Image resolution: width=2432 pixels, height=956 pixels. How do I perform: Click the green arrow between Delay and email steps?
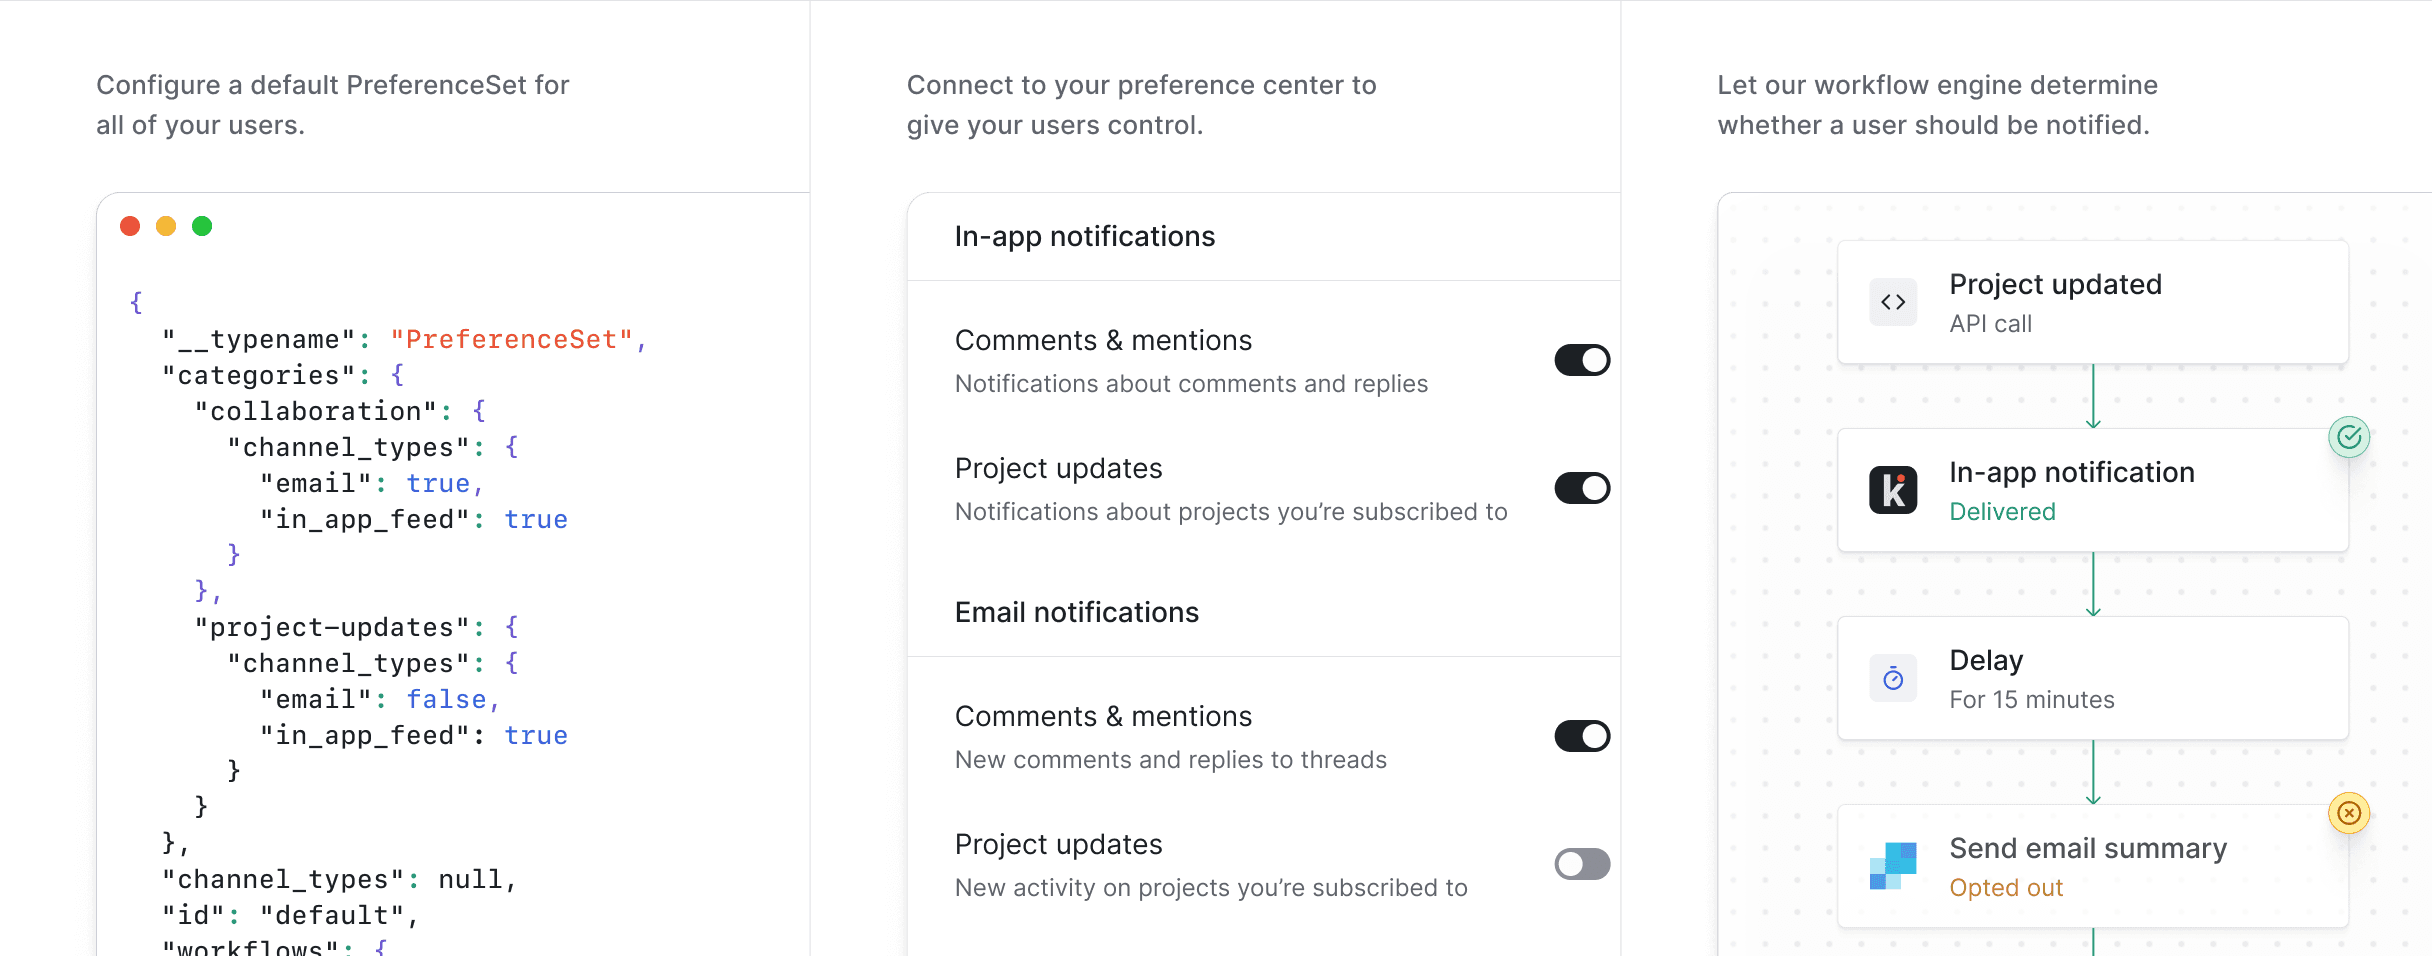pyautogui.click(x=2093, y=773)
